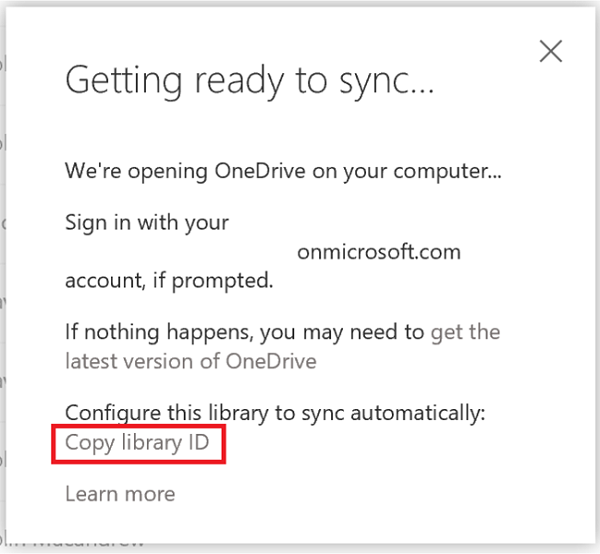Click the "account, if prompted." text
This screenshot has height=554, width=600.
[169, 281]
